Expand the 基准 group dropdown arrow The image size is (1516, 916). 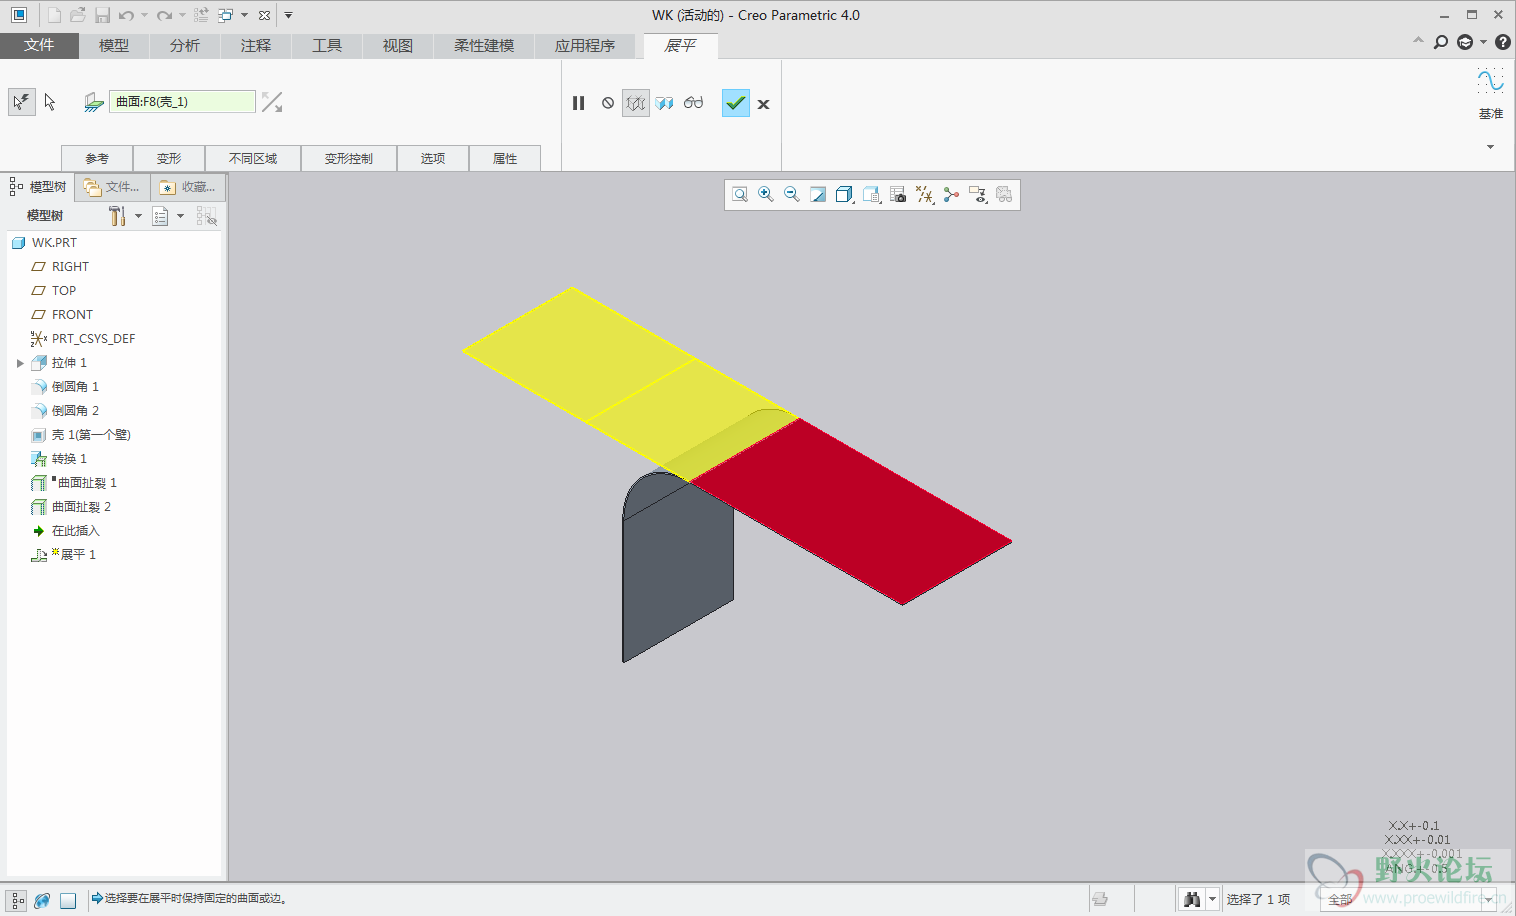[x=1490, y=147]
